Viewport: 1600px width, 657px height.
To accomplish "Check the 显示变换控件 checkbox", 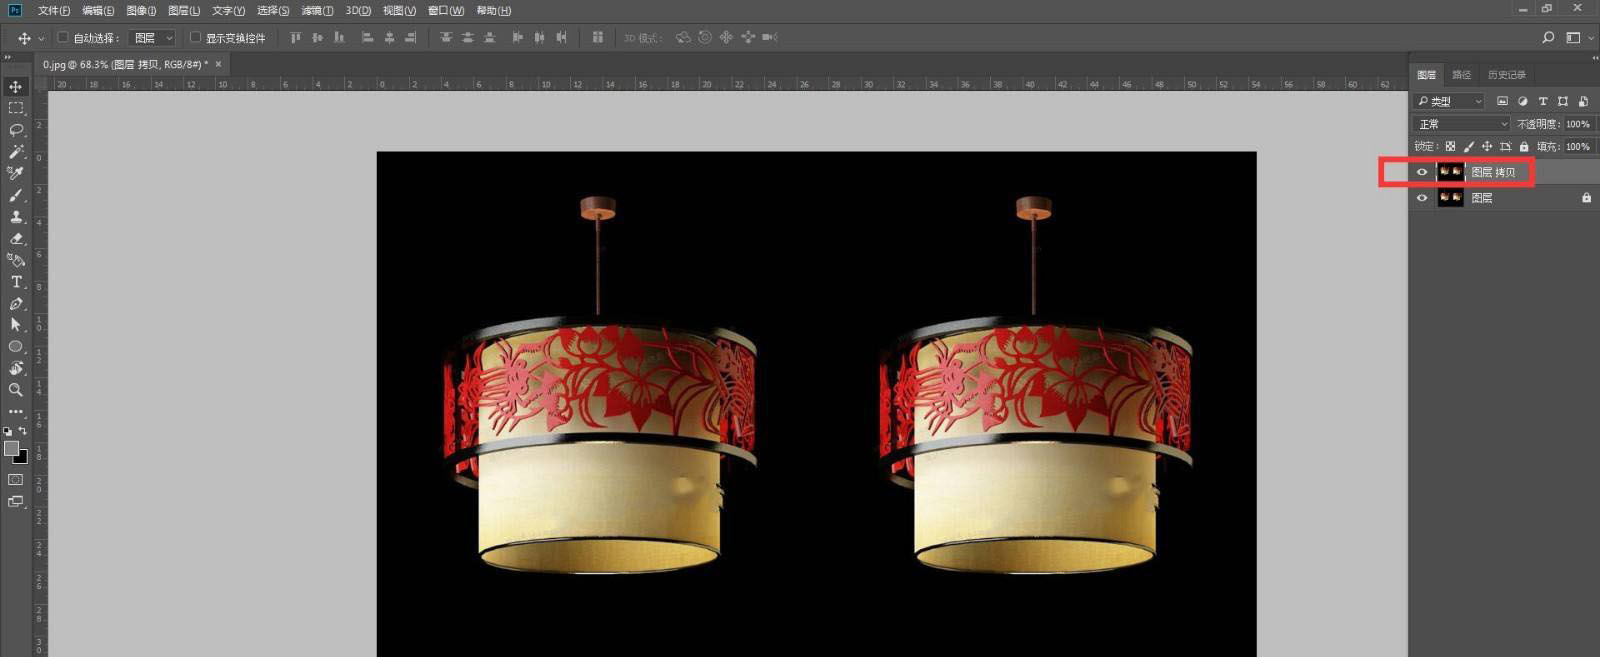I will coord(195,38).
